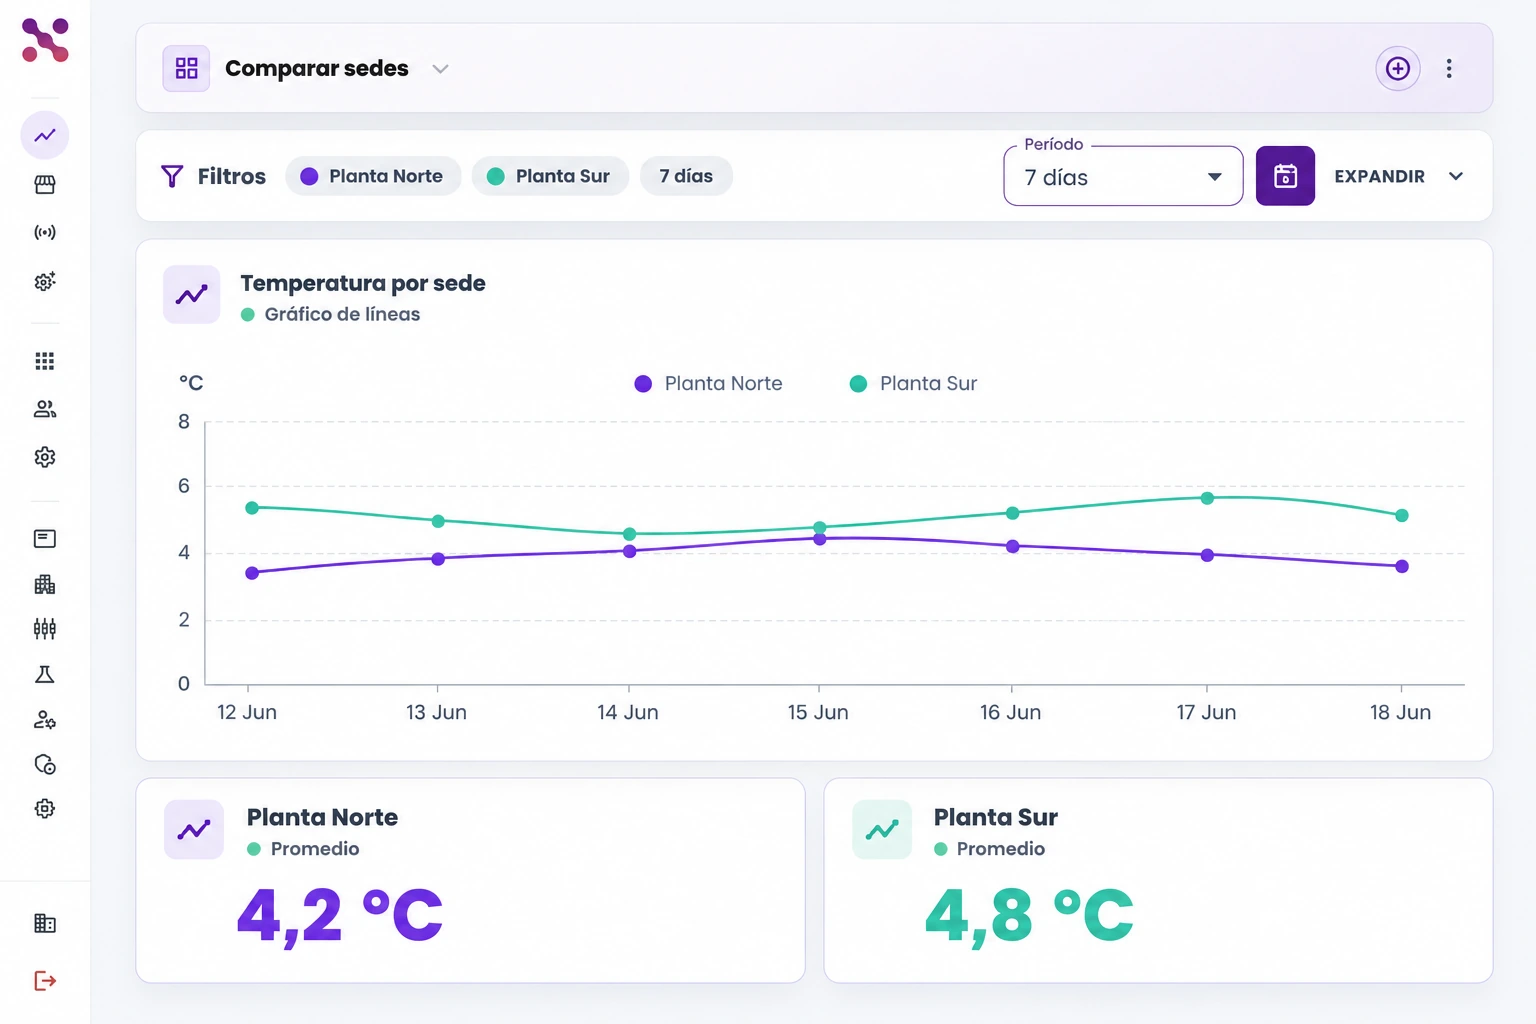Open the storefront icon in sidebar

[45, 184]
